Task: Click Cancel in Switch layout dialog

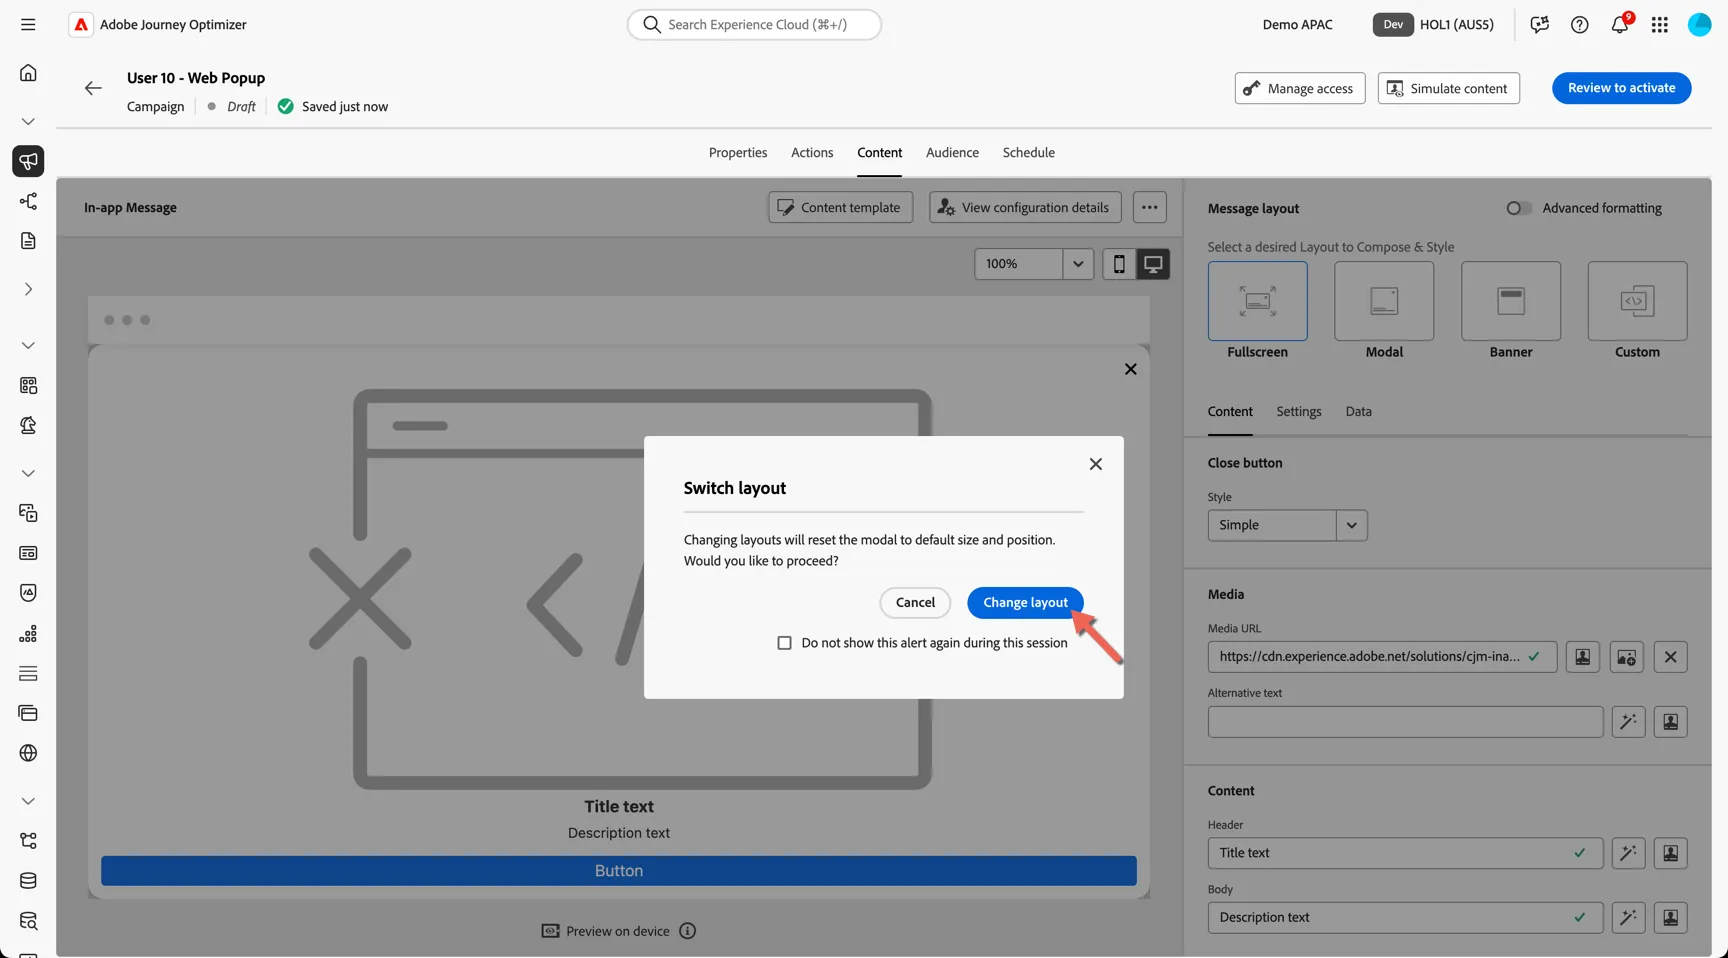Action: (915, 603)
